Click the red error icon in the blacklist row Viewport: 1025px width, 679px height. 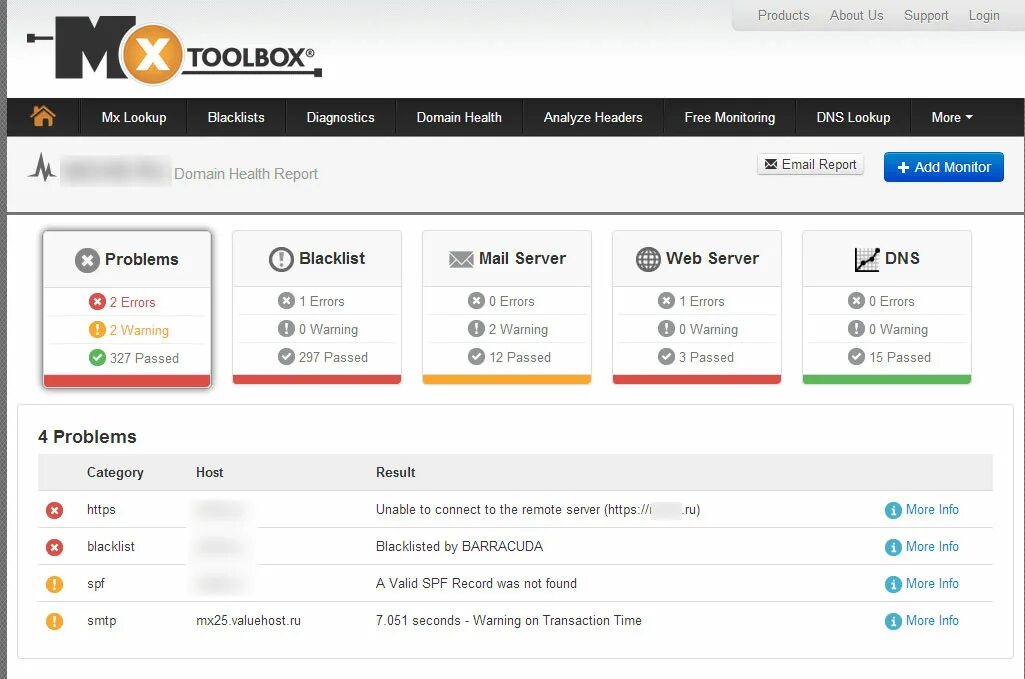54,547
